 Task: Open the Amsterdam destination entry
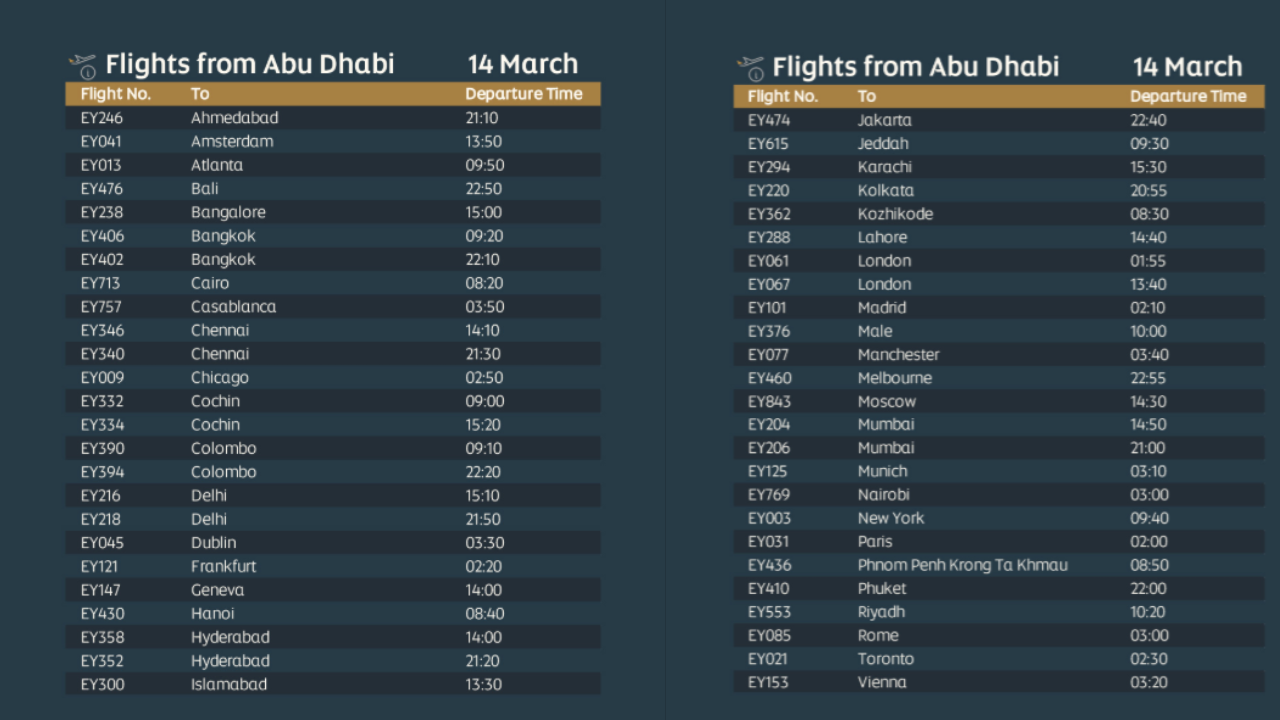tap(232, 142)
